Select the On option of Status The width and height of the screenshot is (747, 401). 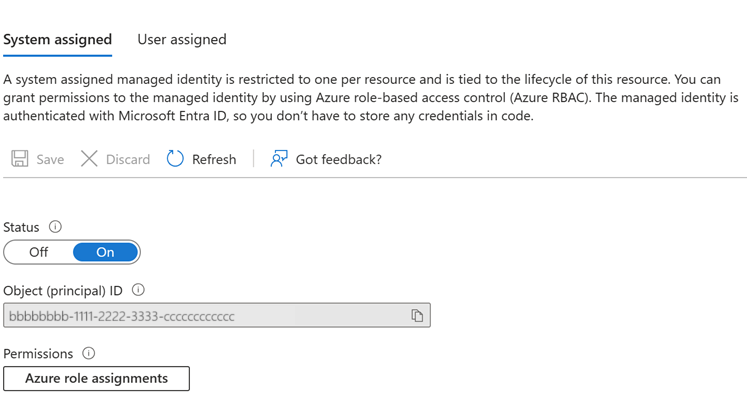click(105, 252)
